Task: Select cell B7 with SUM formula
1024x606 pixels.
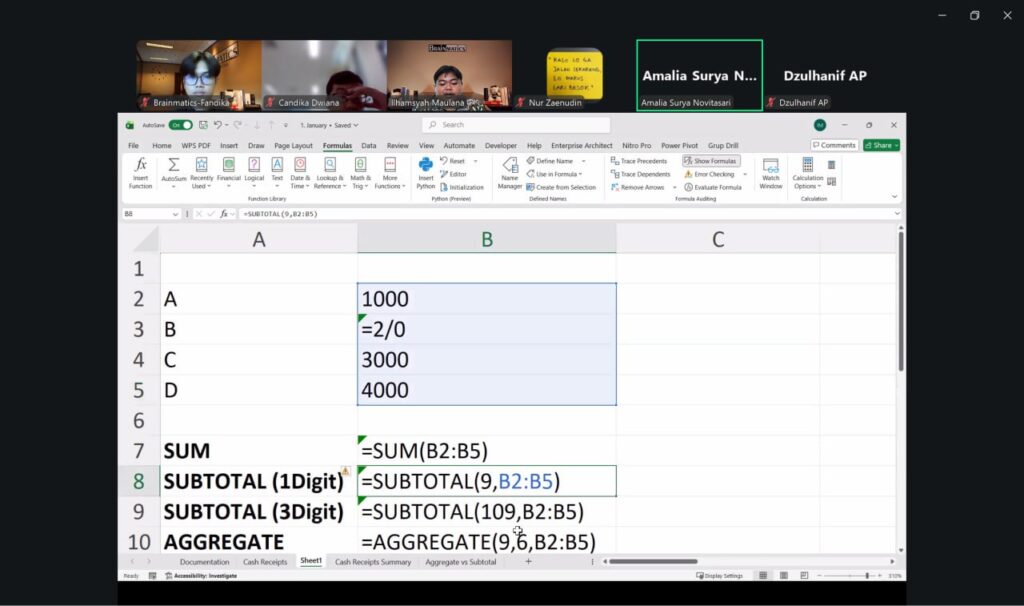Action: [486, 450]
